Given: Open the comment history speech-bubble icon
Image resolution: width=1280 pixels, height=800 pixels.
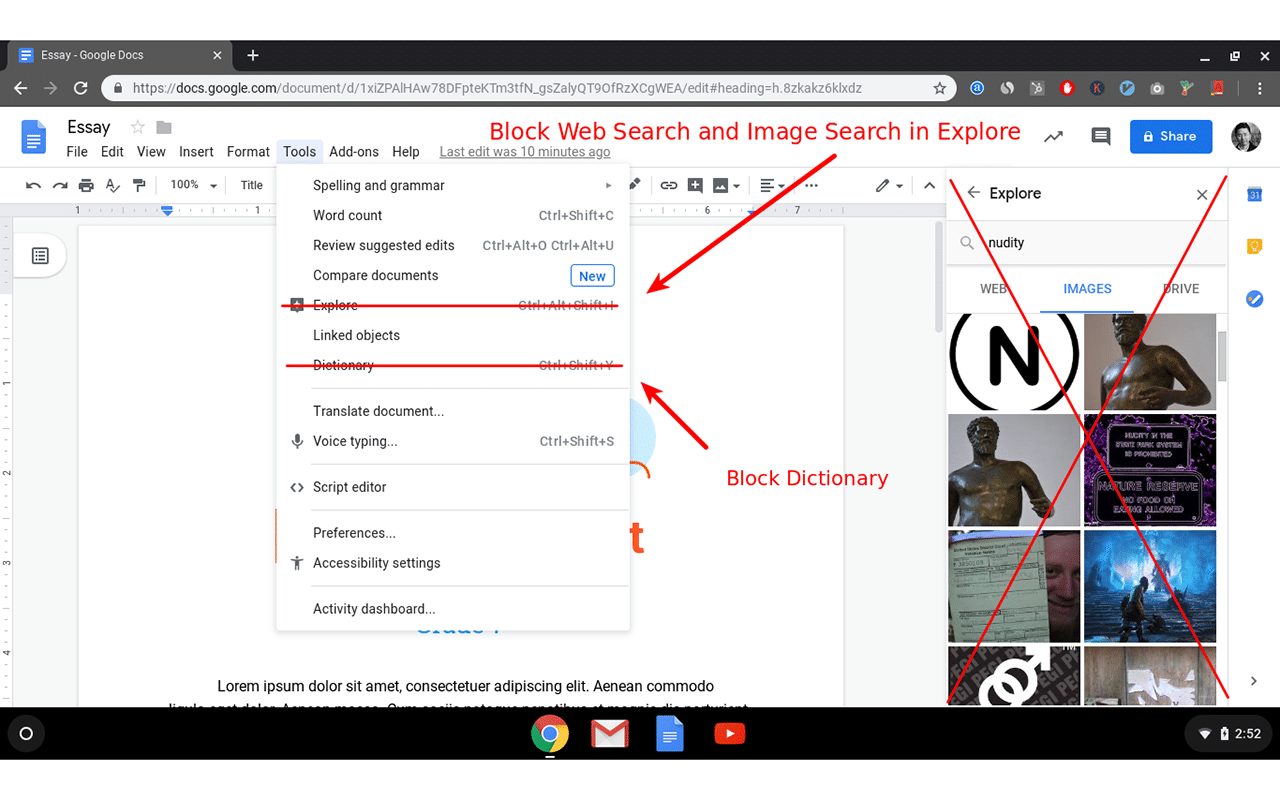Looking at the screenshot, I should [1101, 137].
